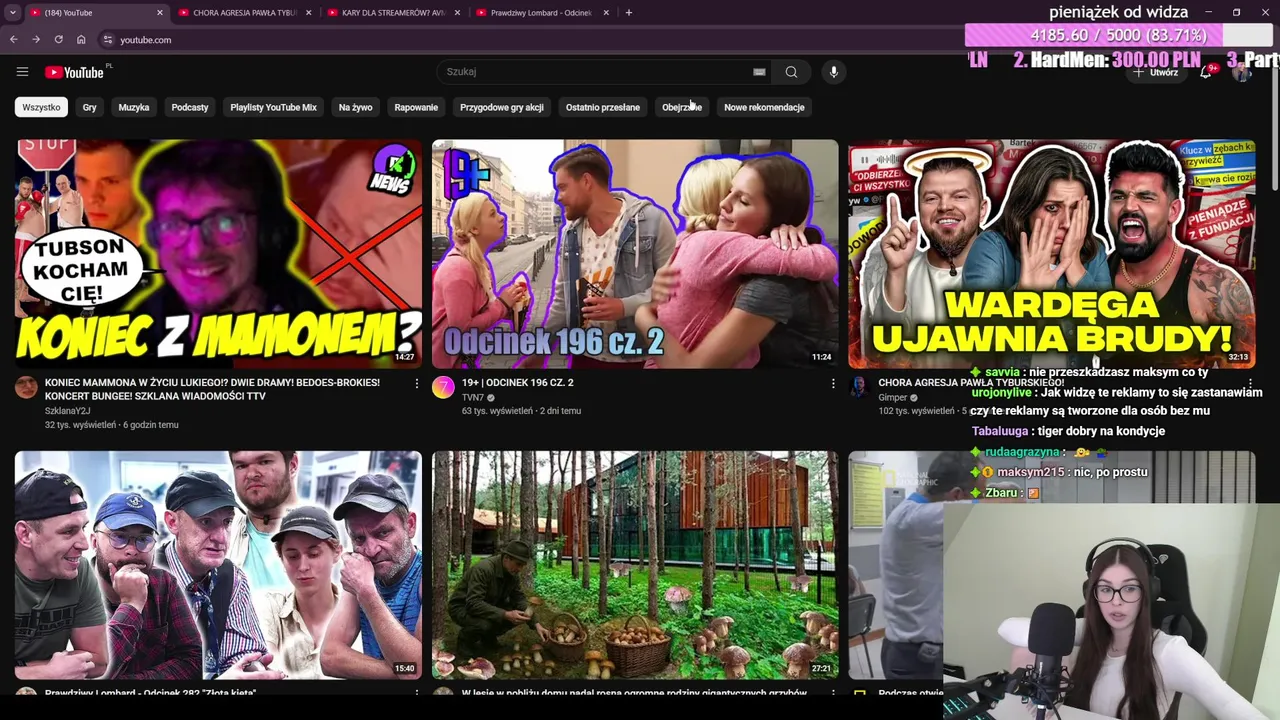The image size is (1280, 720).
Task: Click the donation goal 4185.60 / 5000 progress bar
Action: [1118, 35]
